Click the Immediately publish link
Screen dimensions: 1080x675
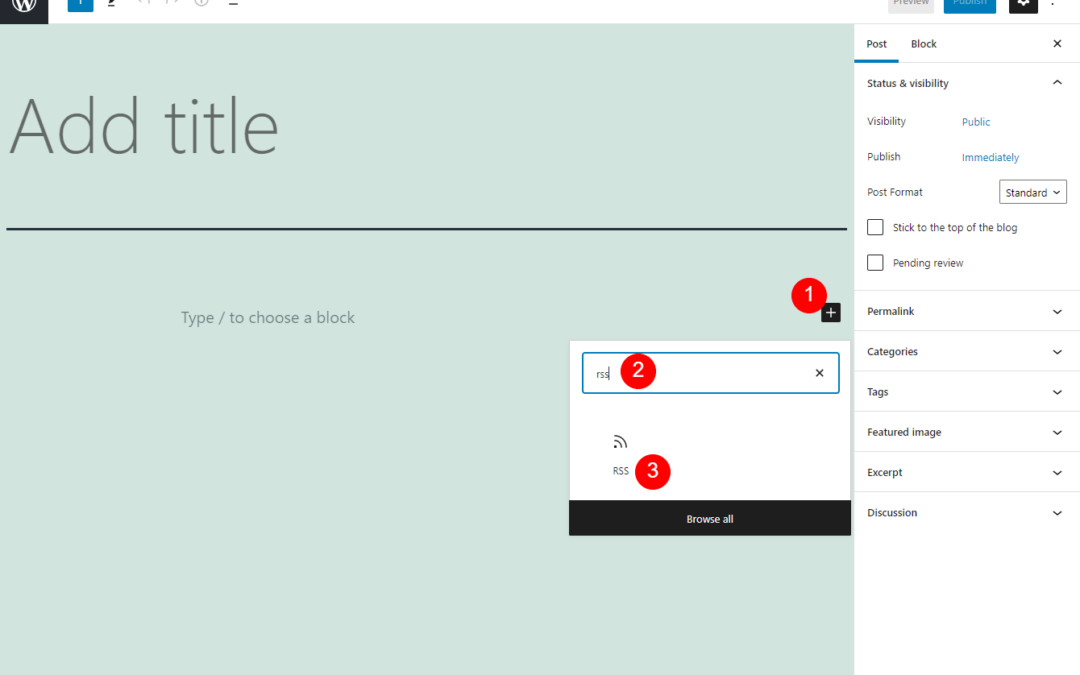(990, 157)
